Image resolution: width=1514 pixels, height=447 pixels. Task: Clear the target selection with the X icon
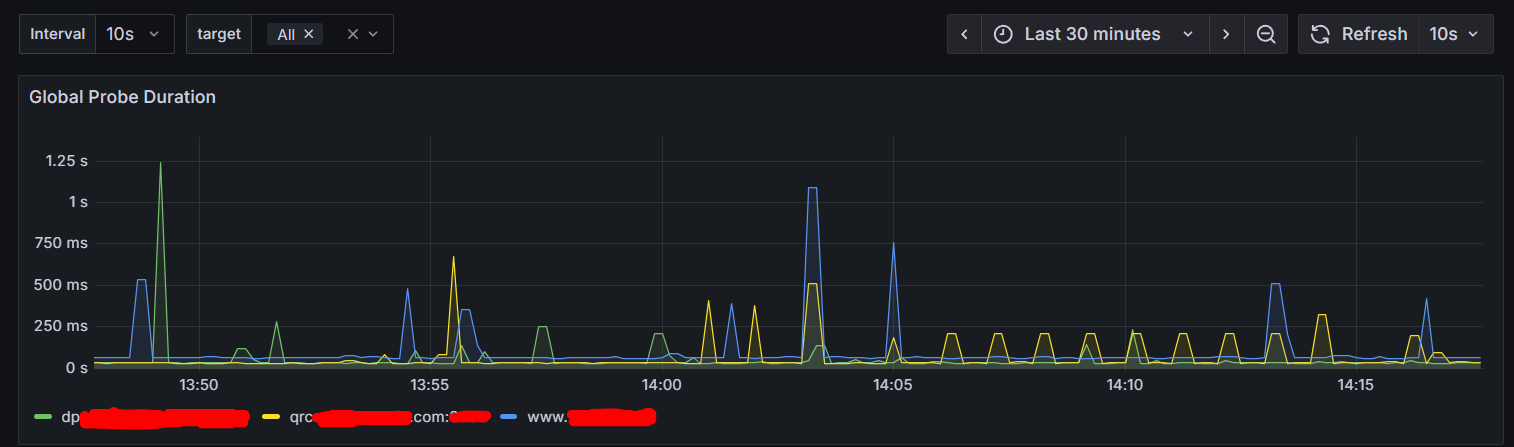352,34
